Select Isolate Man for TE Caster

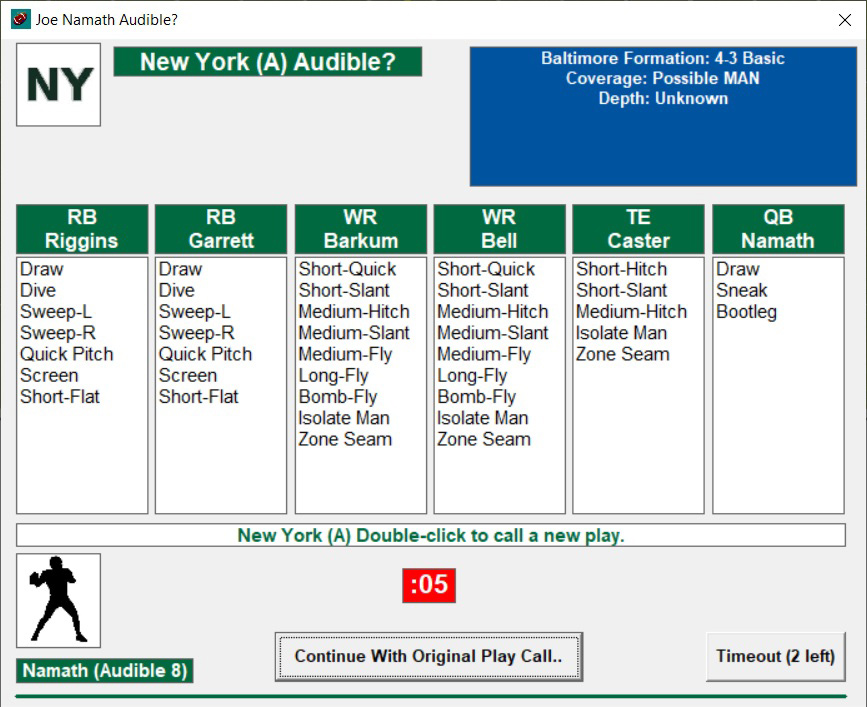pos(621,333)
